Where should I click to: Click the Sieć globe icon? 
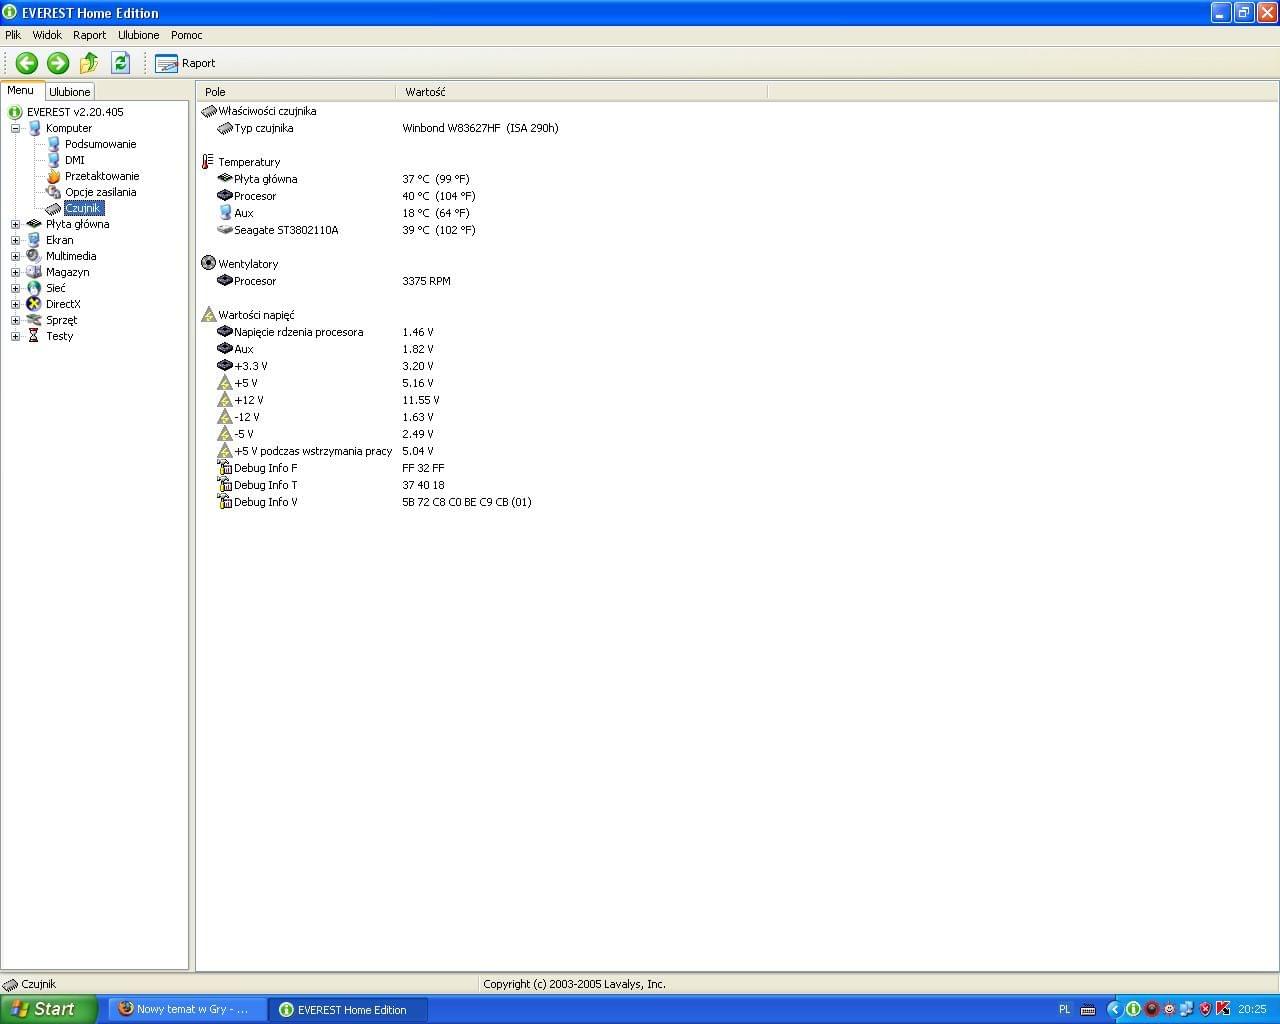pos(34,288)
